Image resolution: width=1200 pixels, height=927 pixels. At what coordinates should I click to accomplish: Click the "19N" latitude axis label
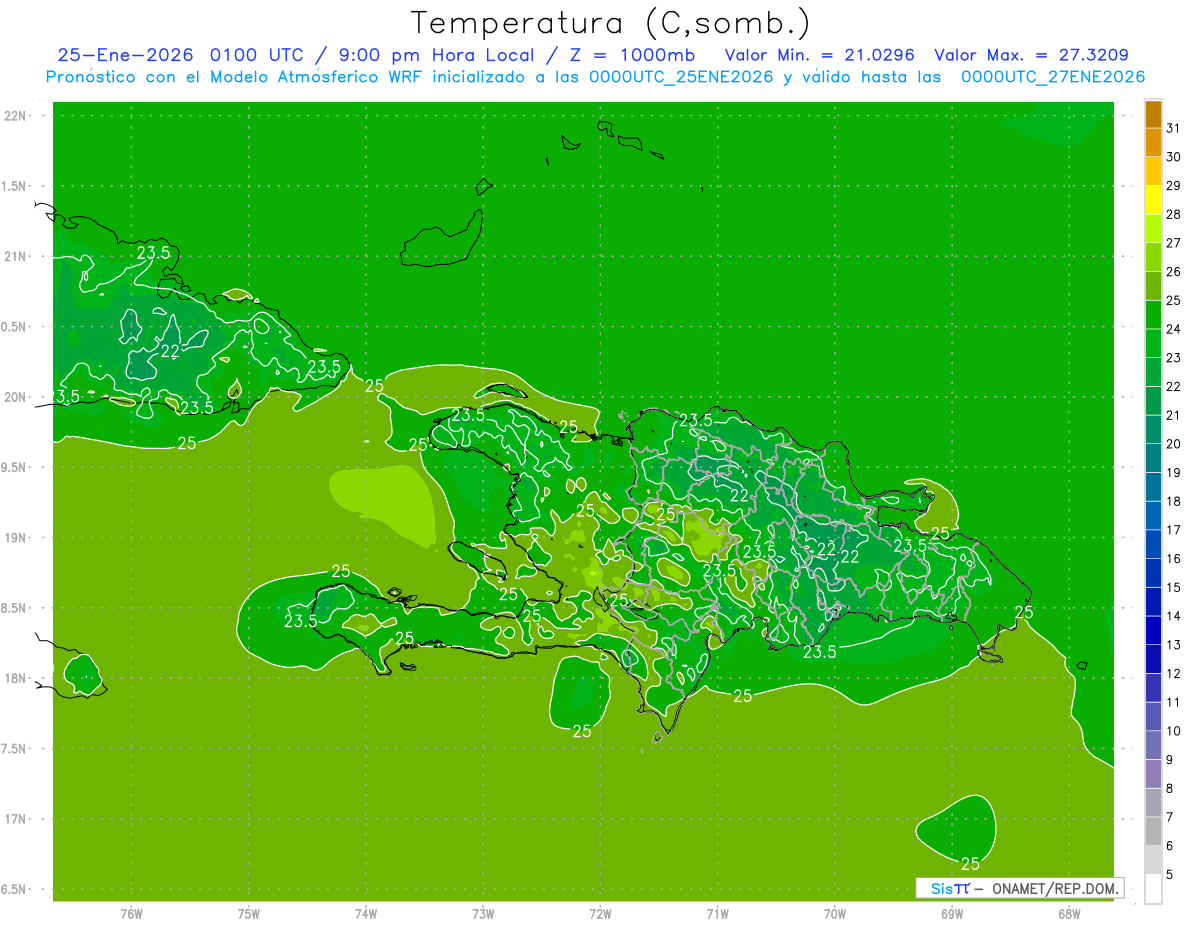(17, 538)
